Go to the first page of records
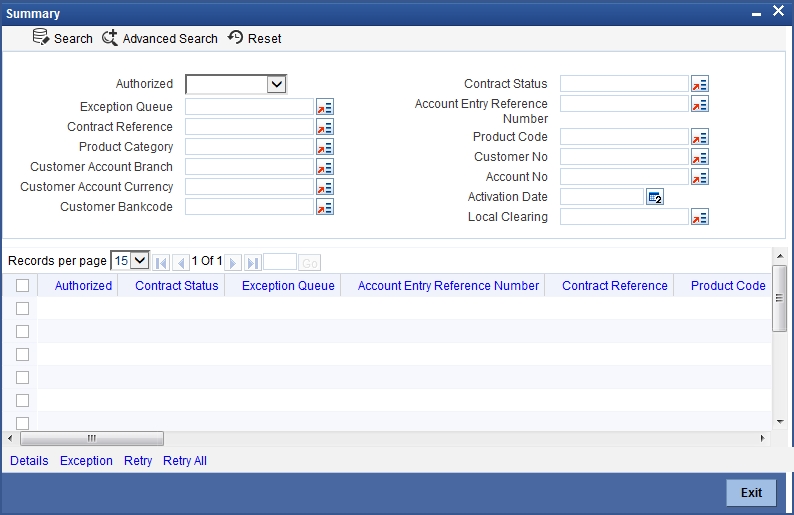794x515 pixels. click(x=161, y=263)
